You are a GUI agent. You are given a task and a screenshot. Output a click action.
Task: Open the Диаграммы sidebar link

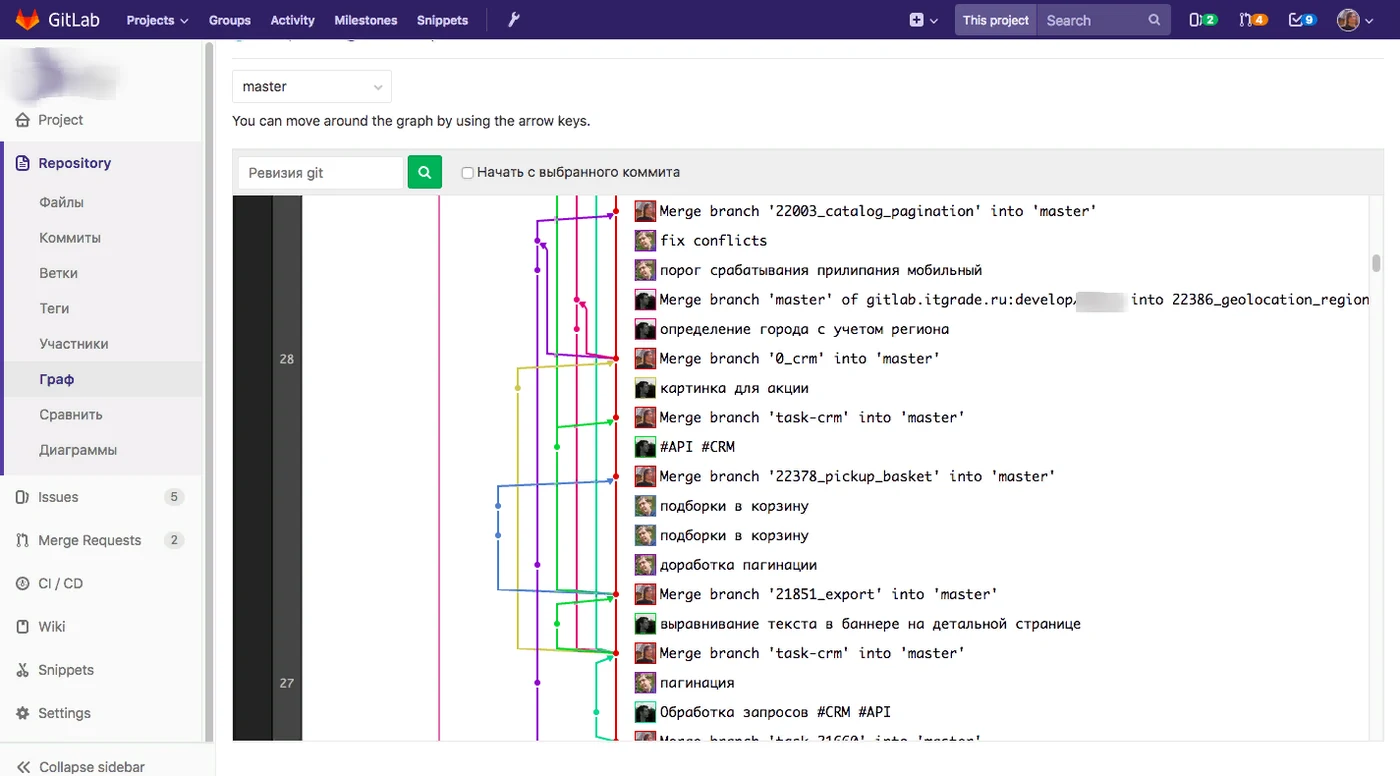point(78,450)
